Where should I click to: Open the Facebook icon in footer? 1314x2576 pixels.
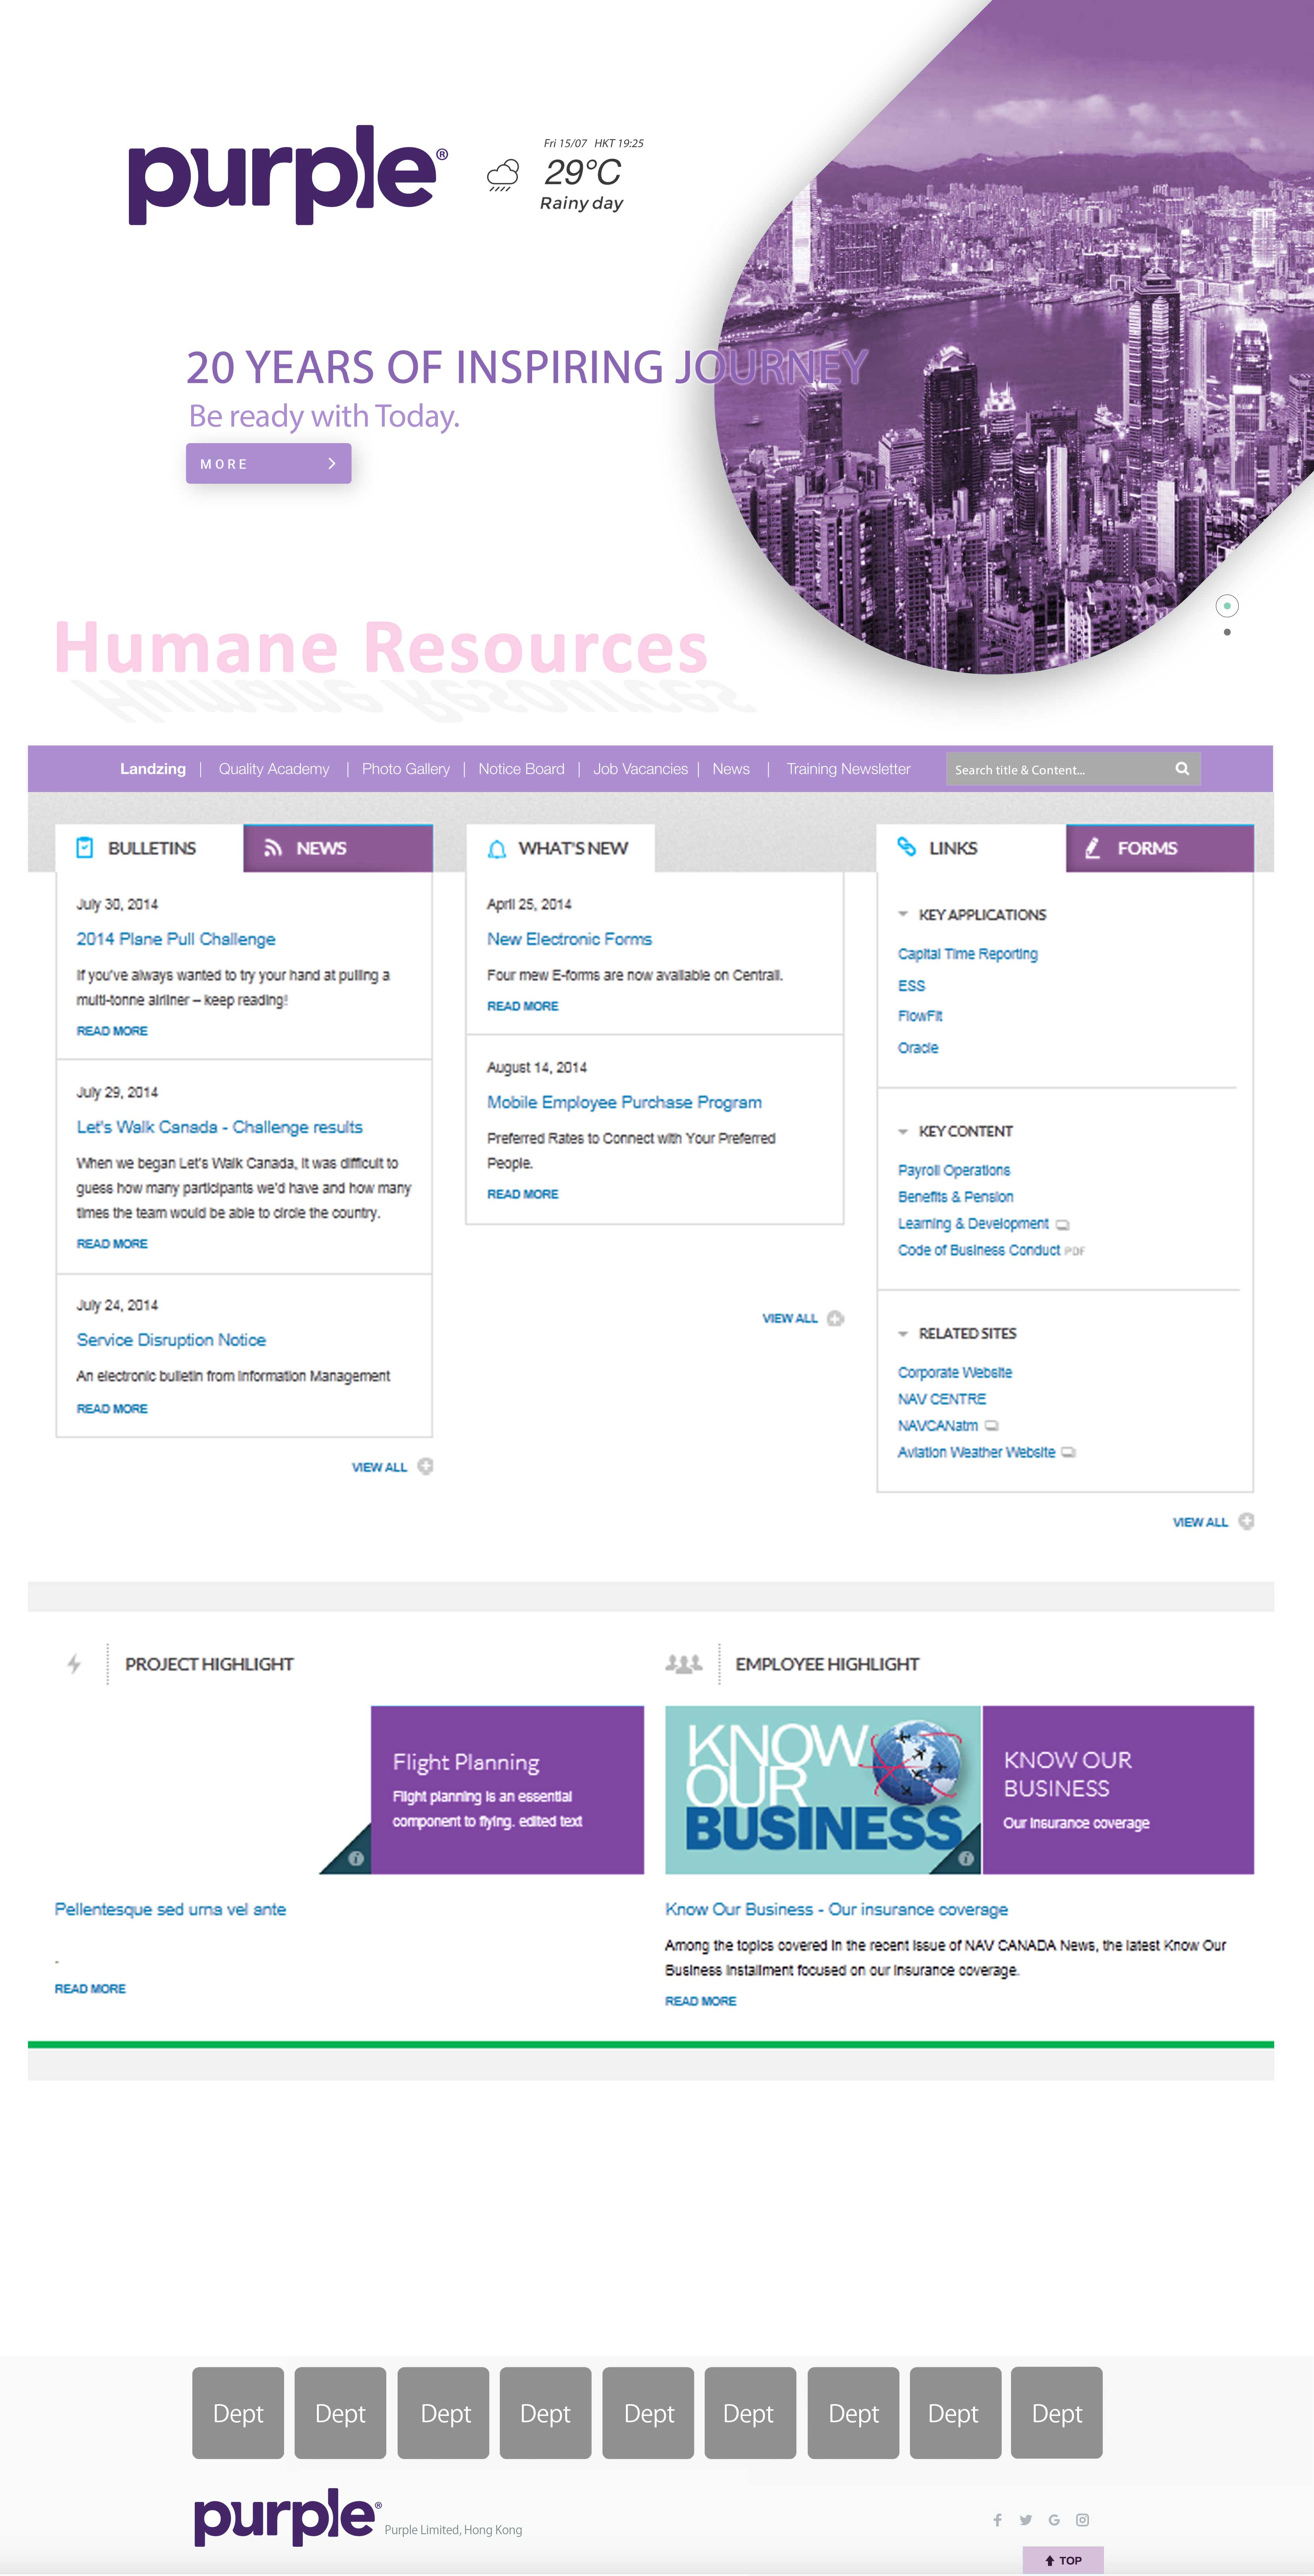pyautogui.click(x=997, y=2520)
